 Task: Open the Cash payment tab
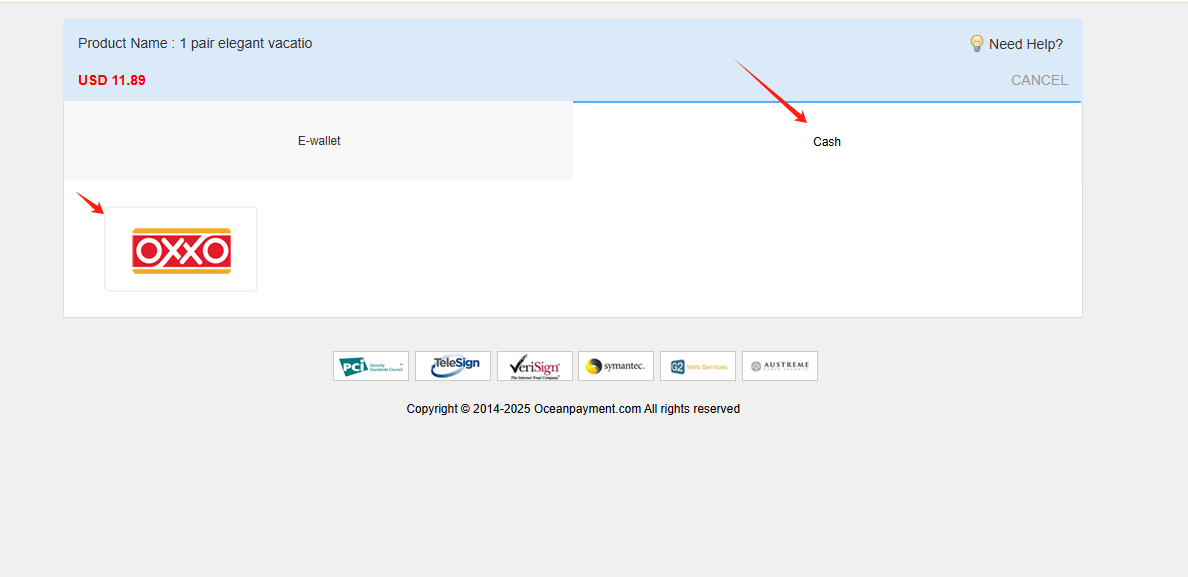click(x=827, y=142)
